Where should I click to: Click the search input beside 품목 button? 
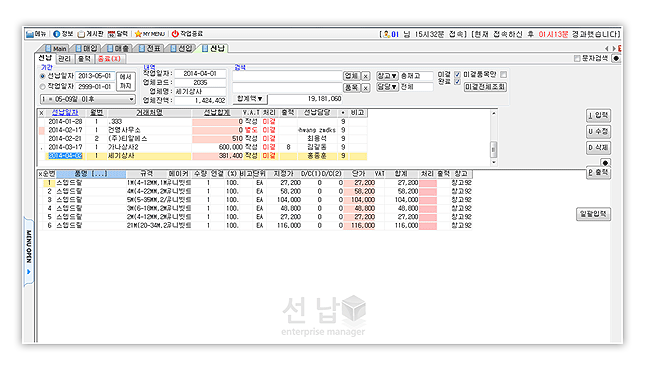point(287,88)
